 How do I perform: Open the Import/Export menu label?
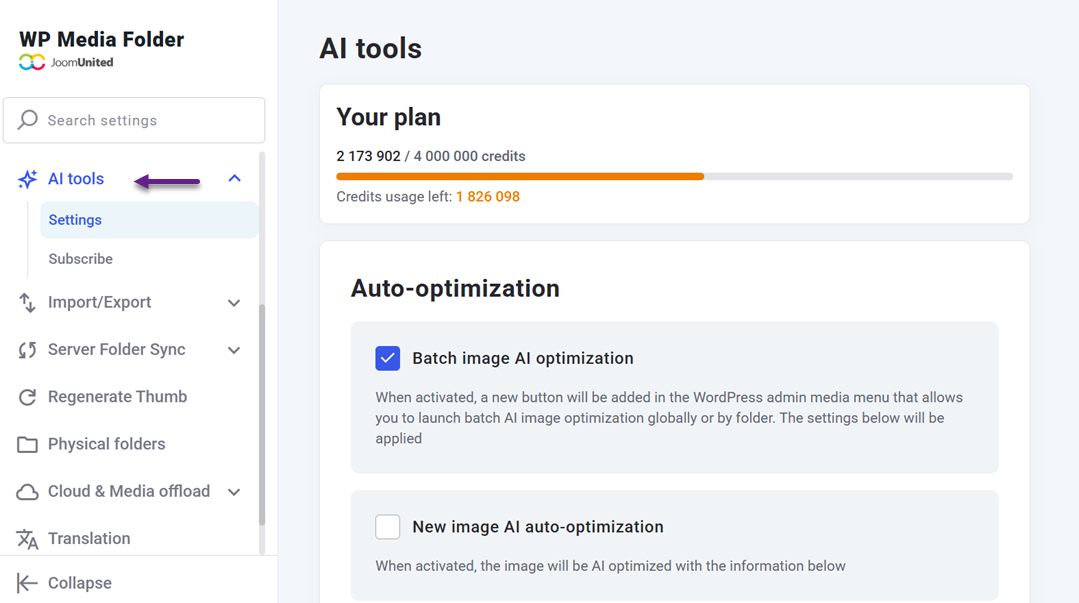[99, 302]
